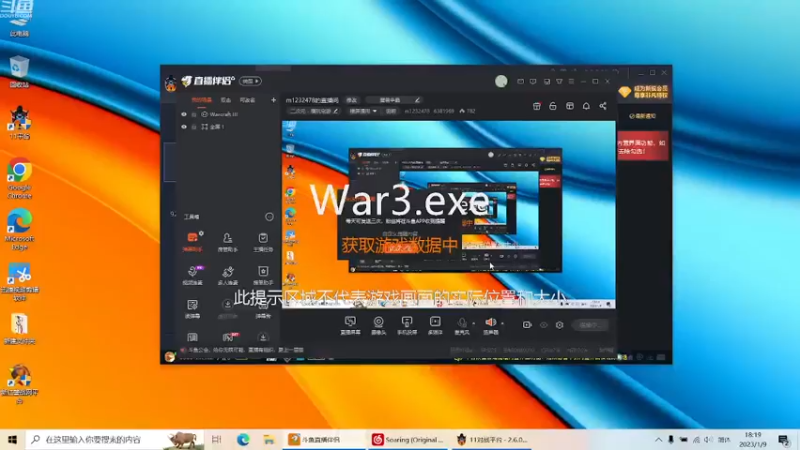Add a 手机投屏 phone cast source
The image size is (800, 450).
point(407,326)
